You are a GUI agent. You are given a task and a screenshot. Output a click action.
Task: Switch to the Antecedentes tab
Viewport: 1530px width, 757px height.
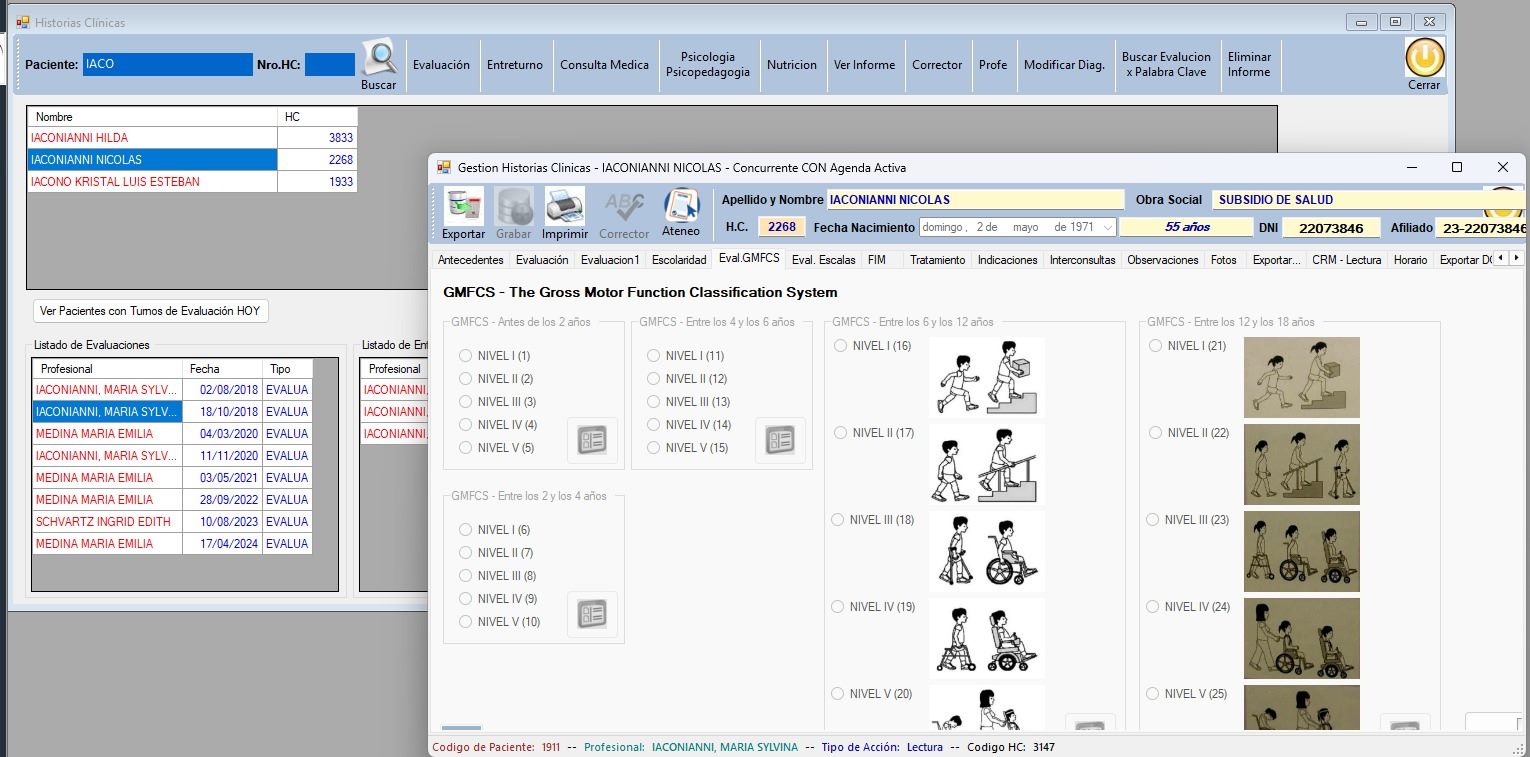[x=470, y=260]
